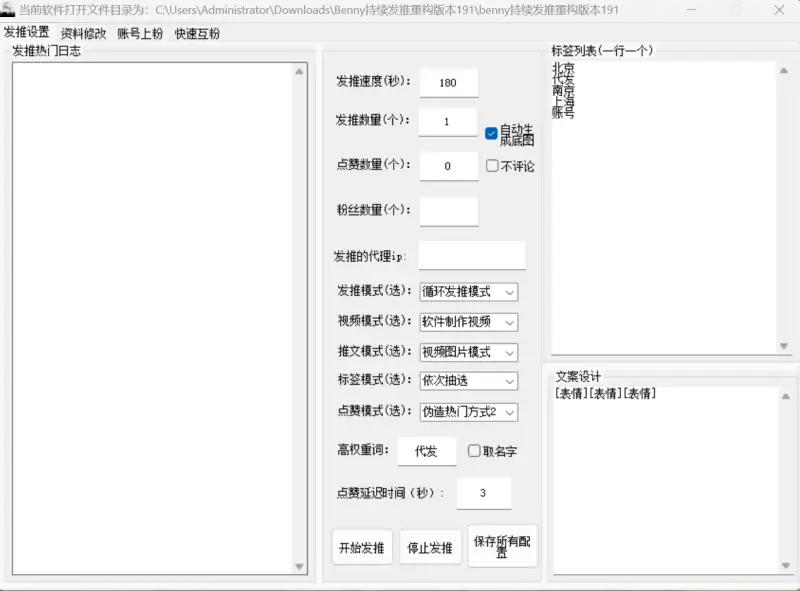Click the 停止发推 button
800x591 pixels.
(430, 546)
